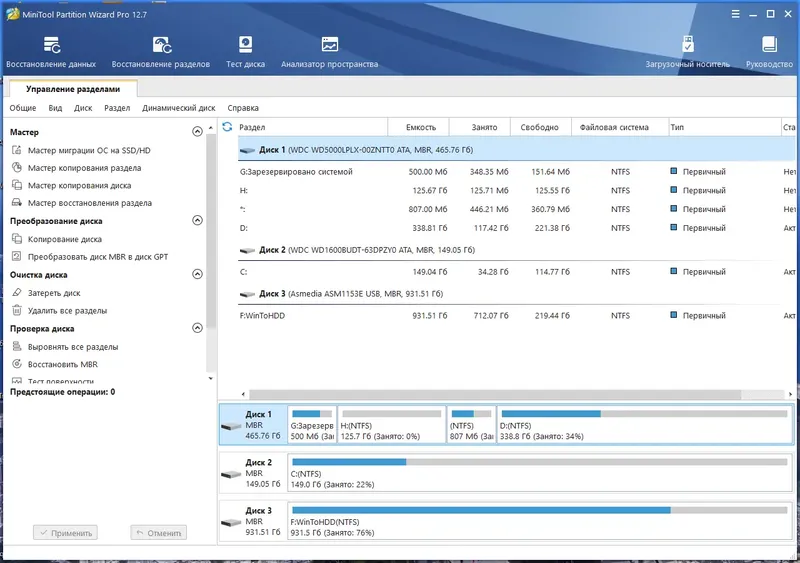The width and height of the screenshot is (800, 563).
Task: Click the refresh icon beside Раздел column
Action: 227,127
